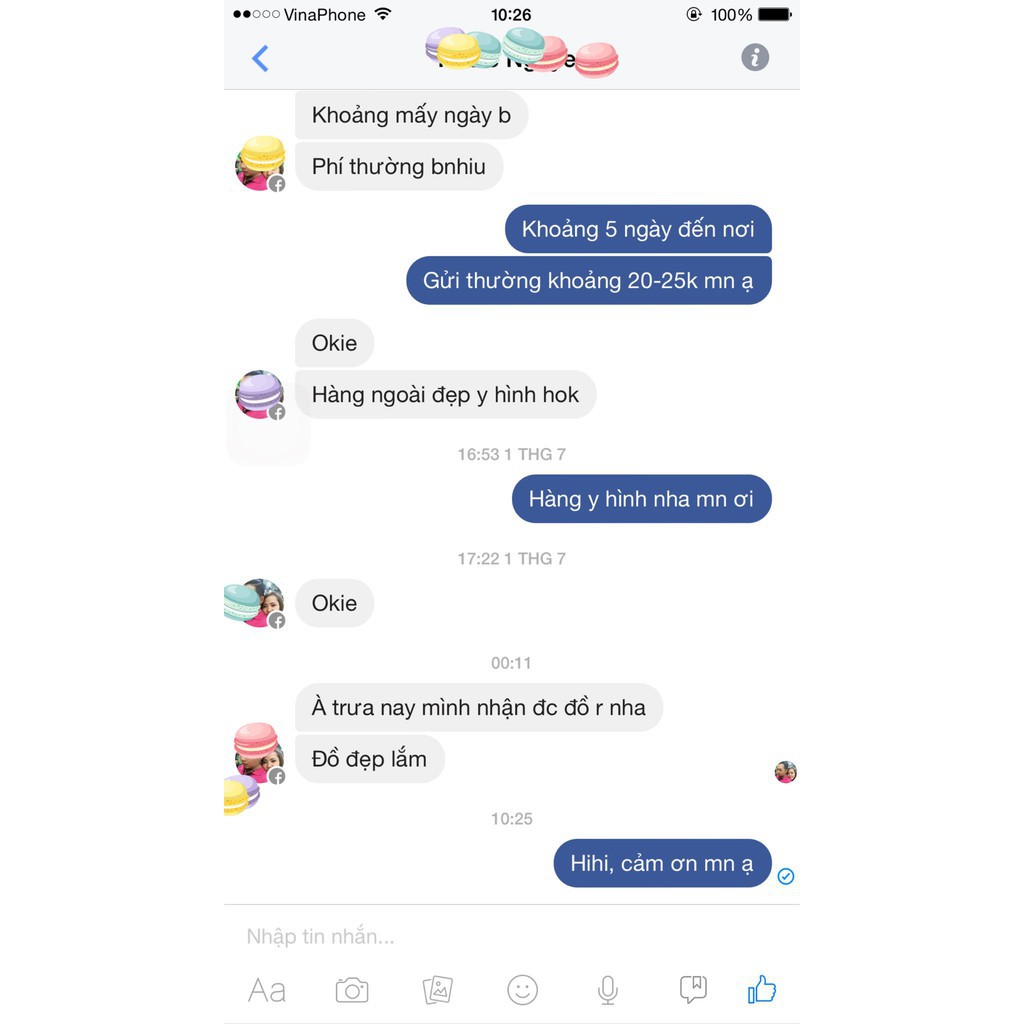Select message 'Hàng y hình nha mn ơi'
Image resolution: width=1024 pixels, height=1024 pixels.
[641, 499]
